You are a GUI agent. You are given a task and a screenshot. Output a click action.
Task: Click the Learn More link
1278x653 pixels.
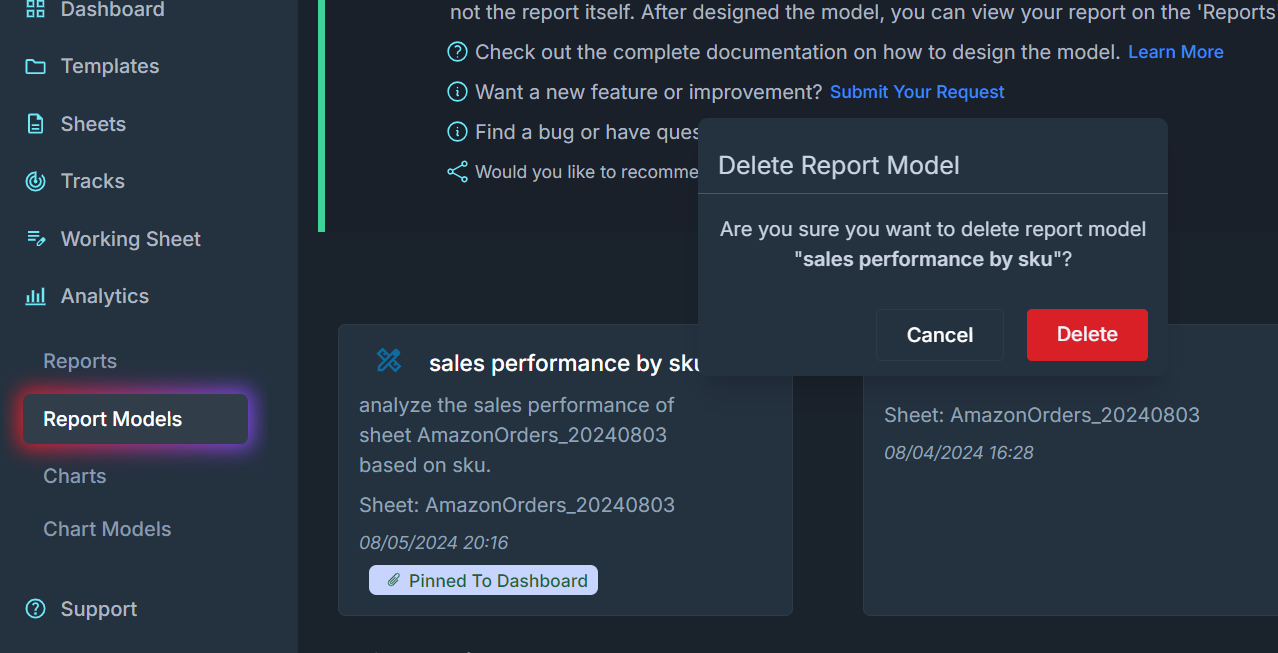tap(1176, 52)
